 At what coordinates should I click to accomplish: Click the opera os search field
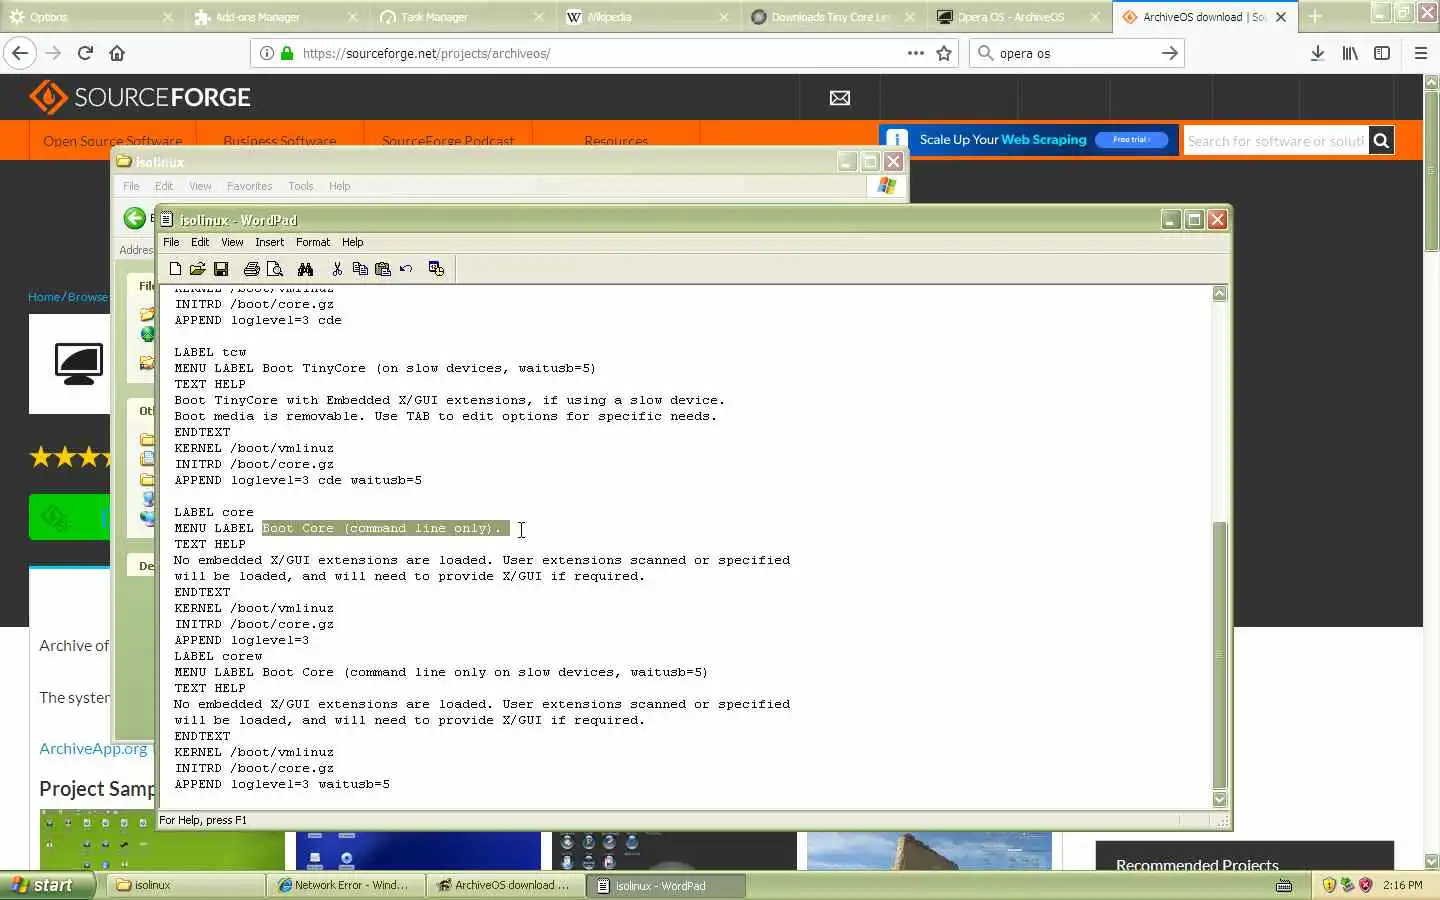tap(1075, 53)
